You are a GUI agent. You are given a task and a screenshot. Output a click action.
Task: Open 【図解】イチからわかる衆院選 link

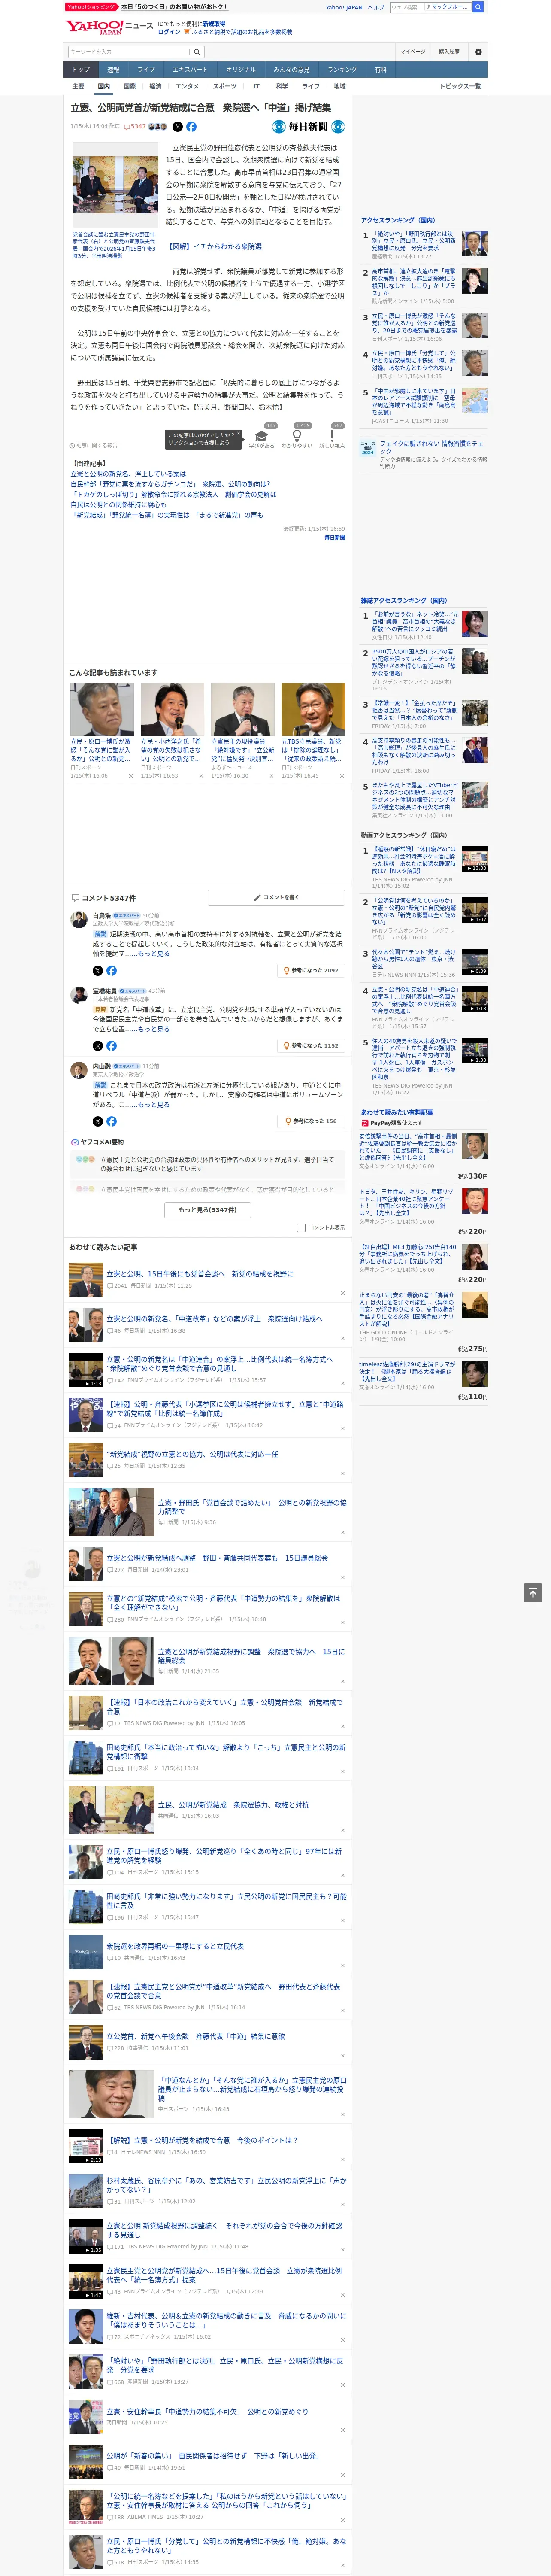[214, 246]
